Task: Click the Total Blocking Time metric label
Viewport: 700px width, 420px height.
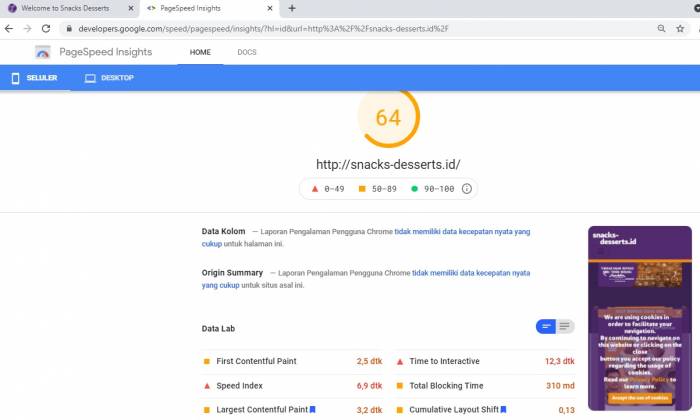Action: [446, 386]
